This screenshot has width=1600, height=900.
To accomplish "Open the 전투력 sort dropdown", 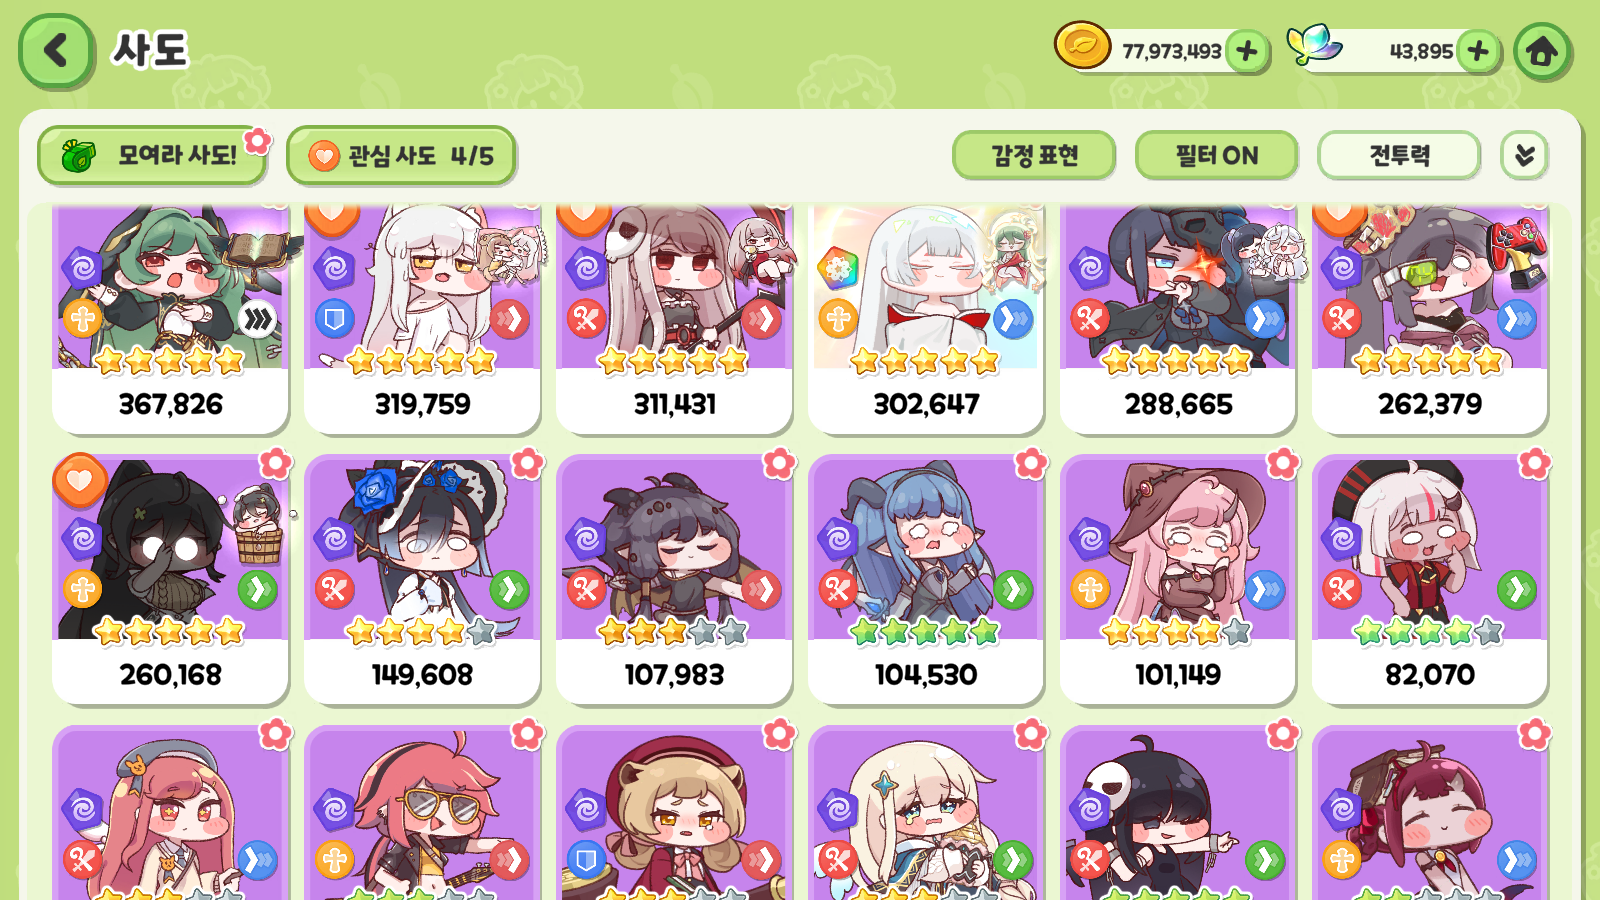I will tap(1398, 156).
